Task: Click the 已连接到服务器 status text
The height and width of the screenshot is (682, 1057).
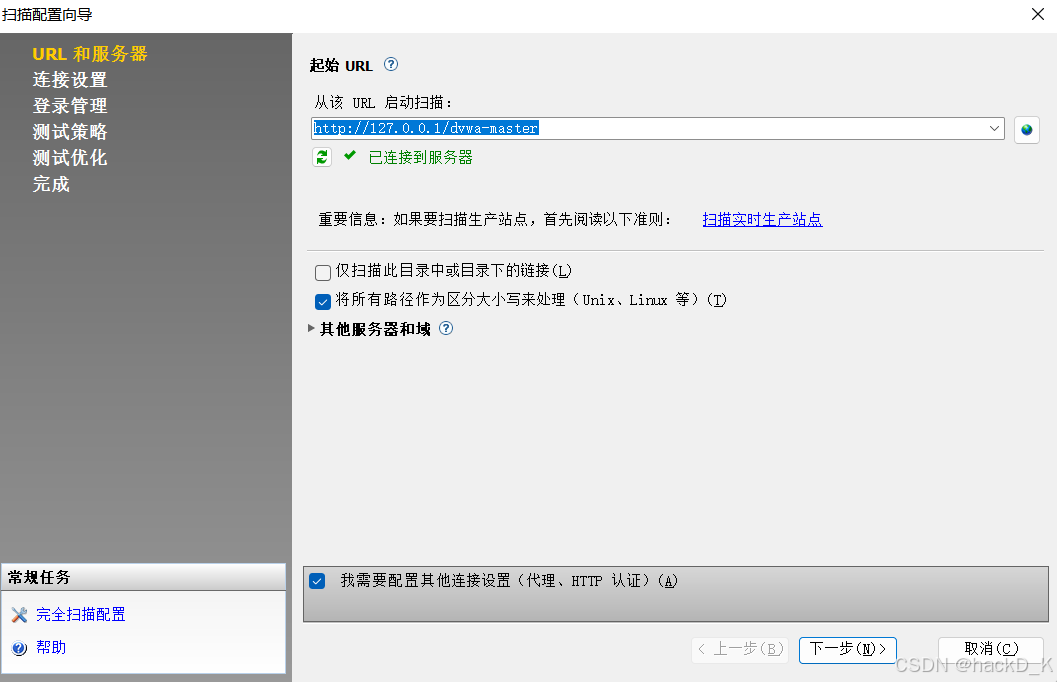Action: pos(421,158)
